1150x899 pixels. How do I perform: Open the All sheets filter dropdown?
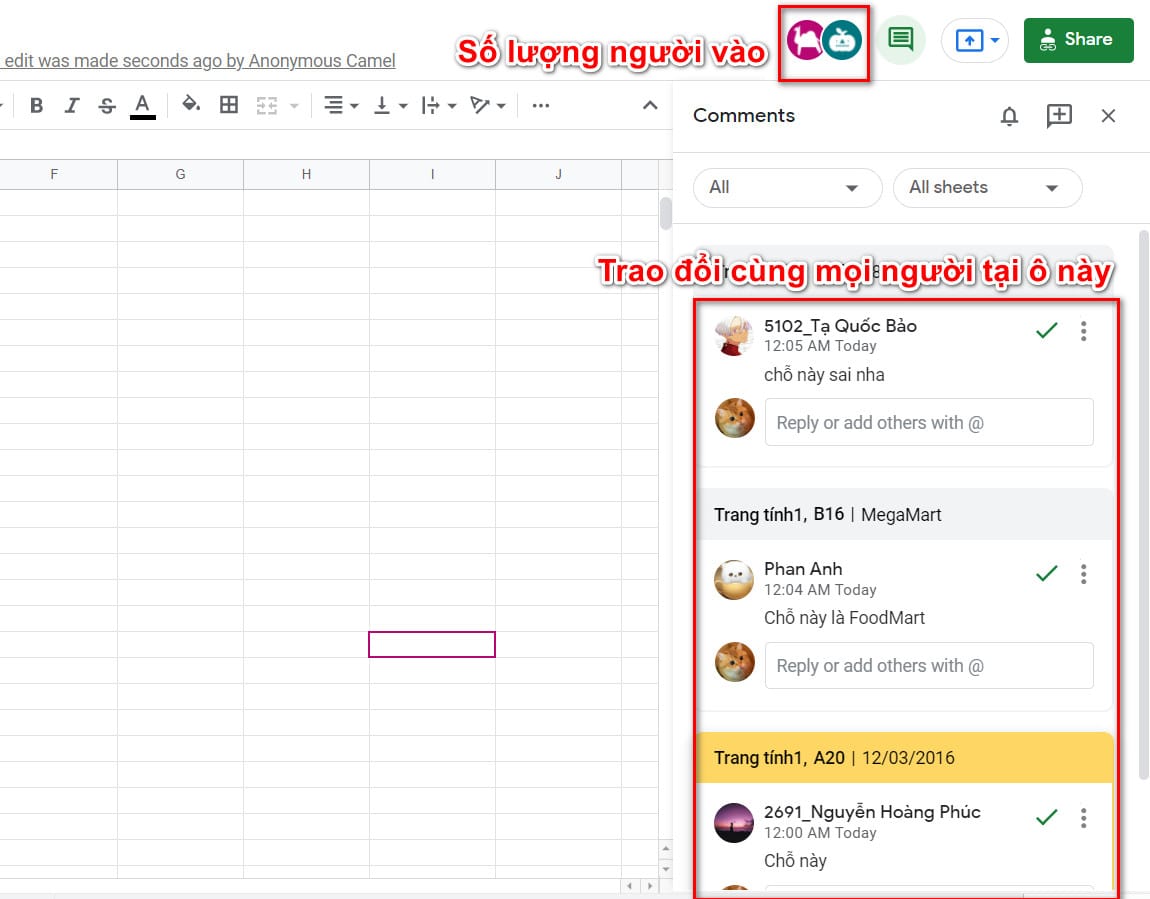986,188
